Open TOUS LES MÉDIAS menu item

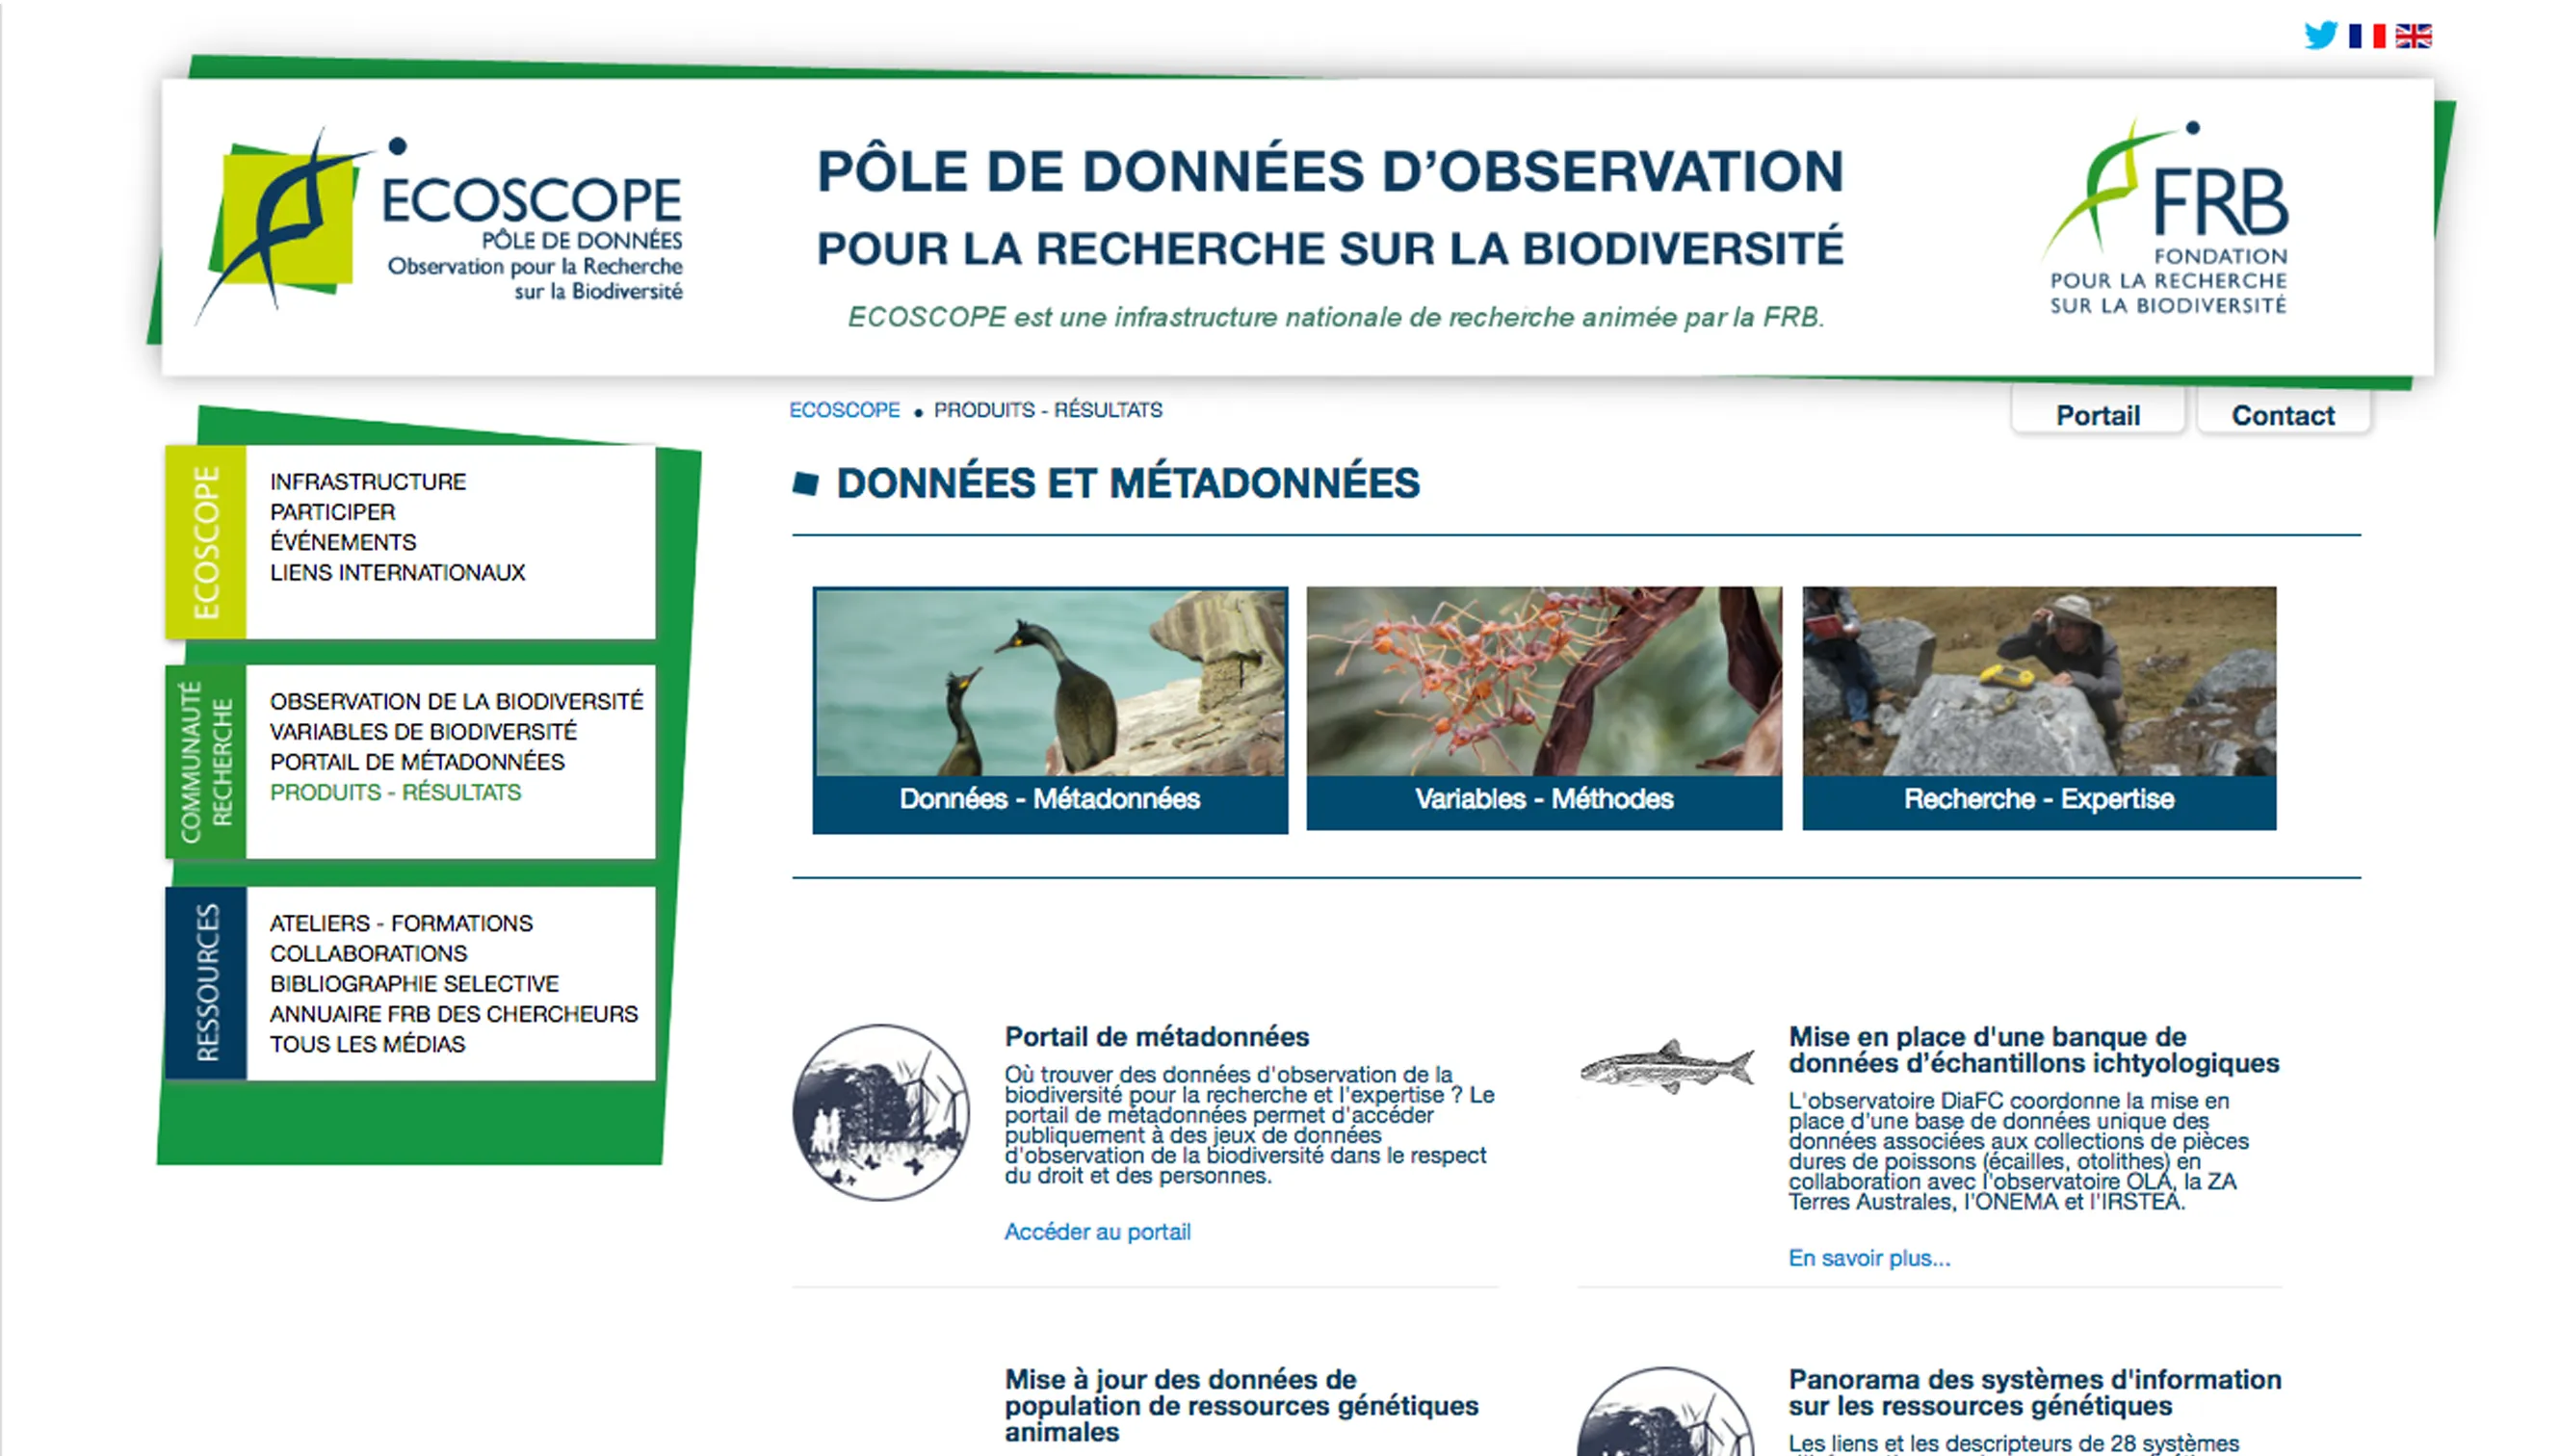coord(368,1044)
